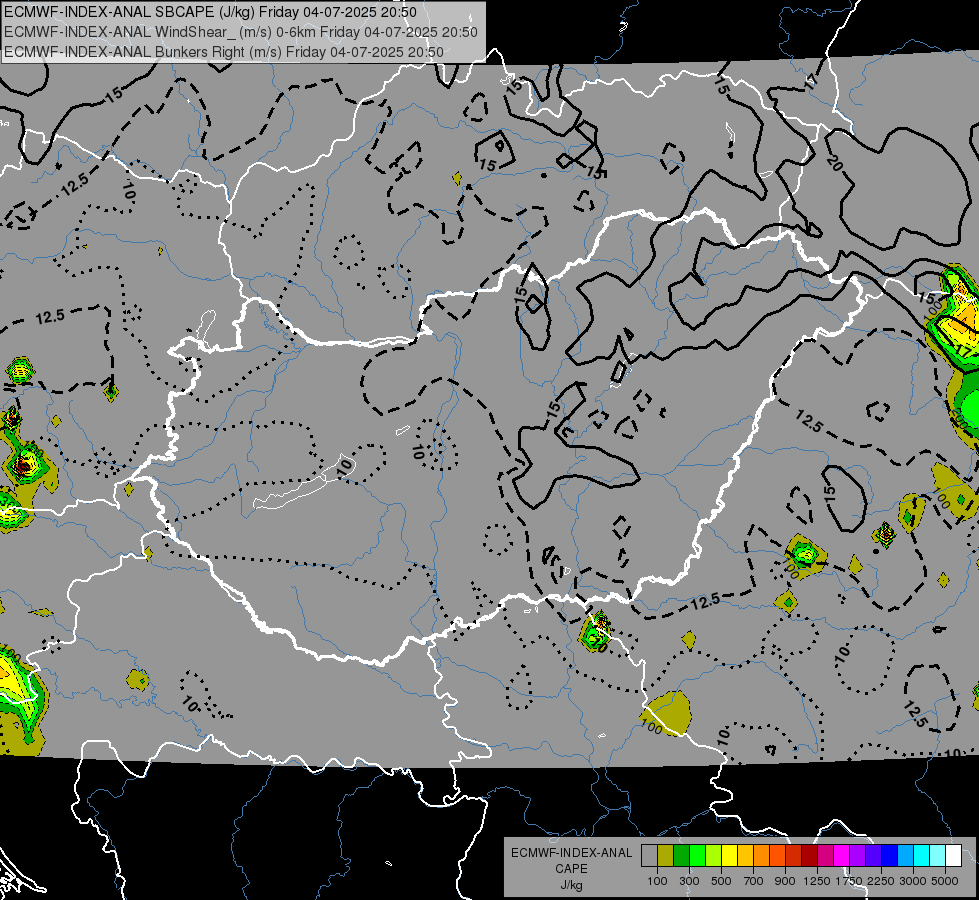Pick the pure blue legend swatch

coord(890,855)
